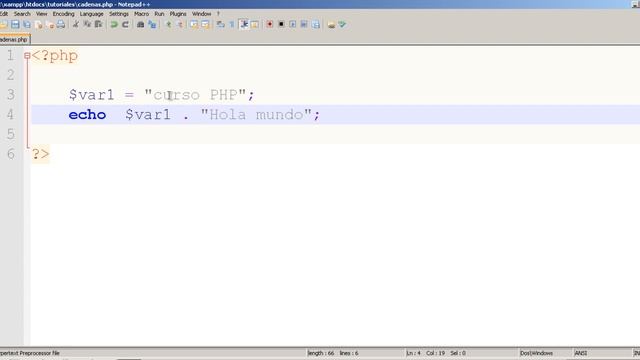
Task: Click the Save file toolbar icon
Action: (15, 24)
